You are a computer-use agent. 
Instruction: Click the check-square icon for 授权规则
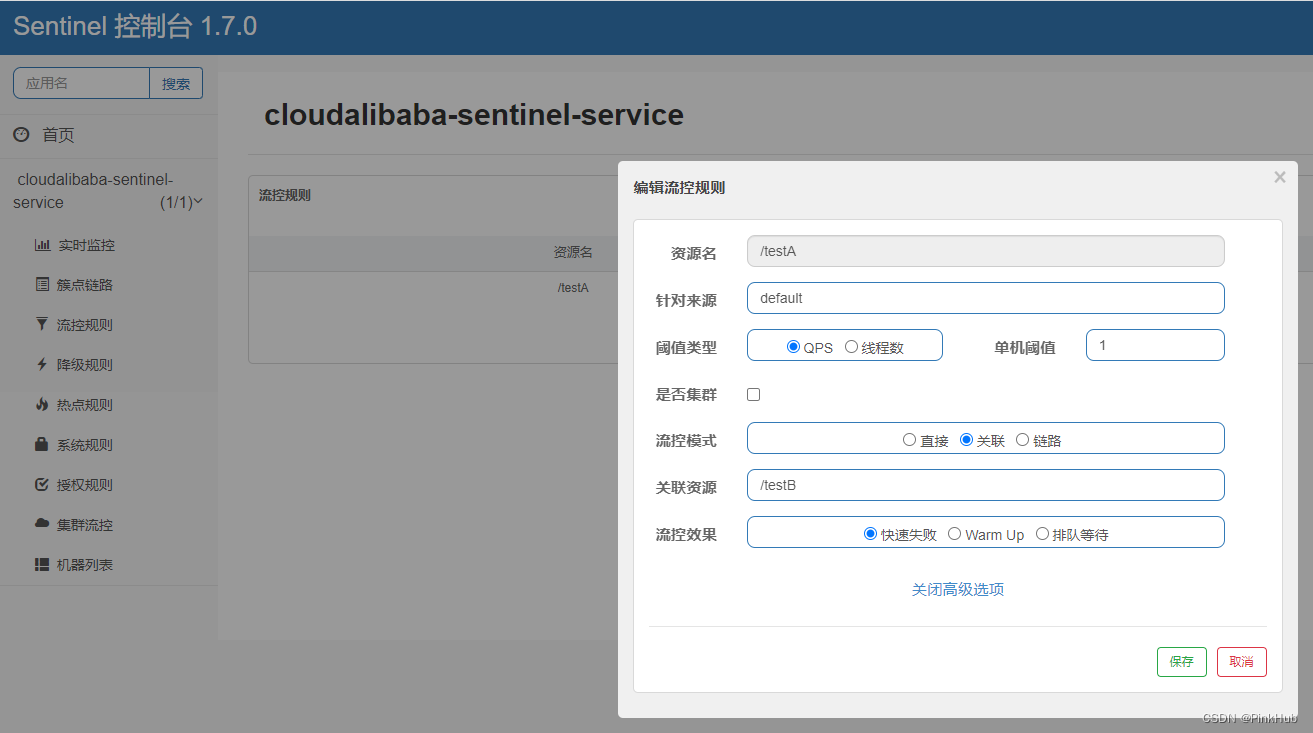[42, 485]
